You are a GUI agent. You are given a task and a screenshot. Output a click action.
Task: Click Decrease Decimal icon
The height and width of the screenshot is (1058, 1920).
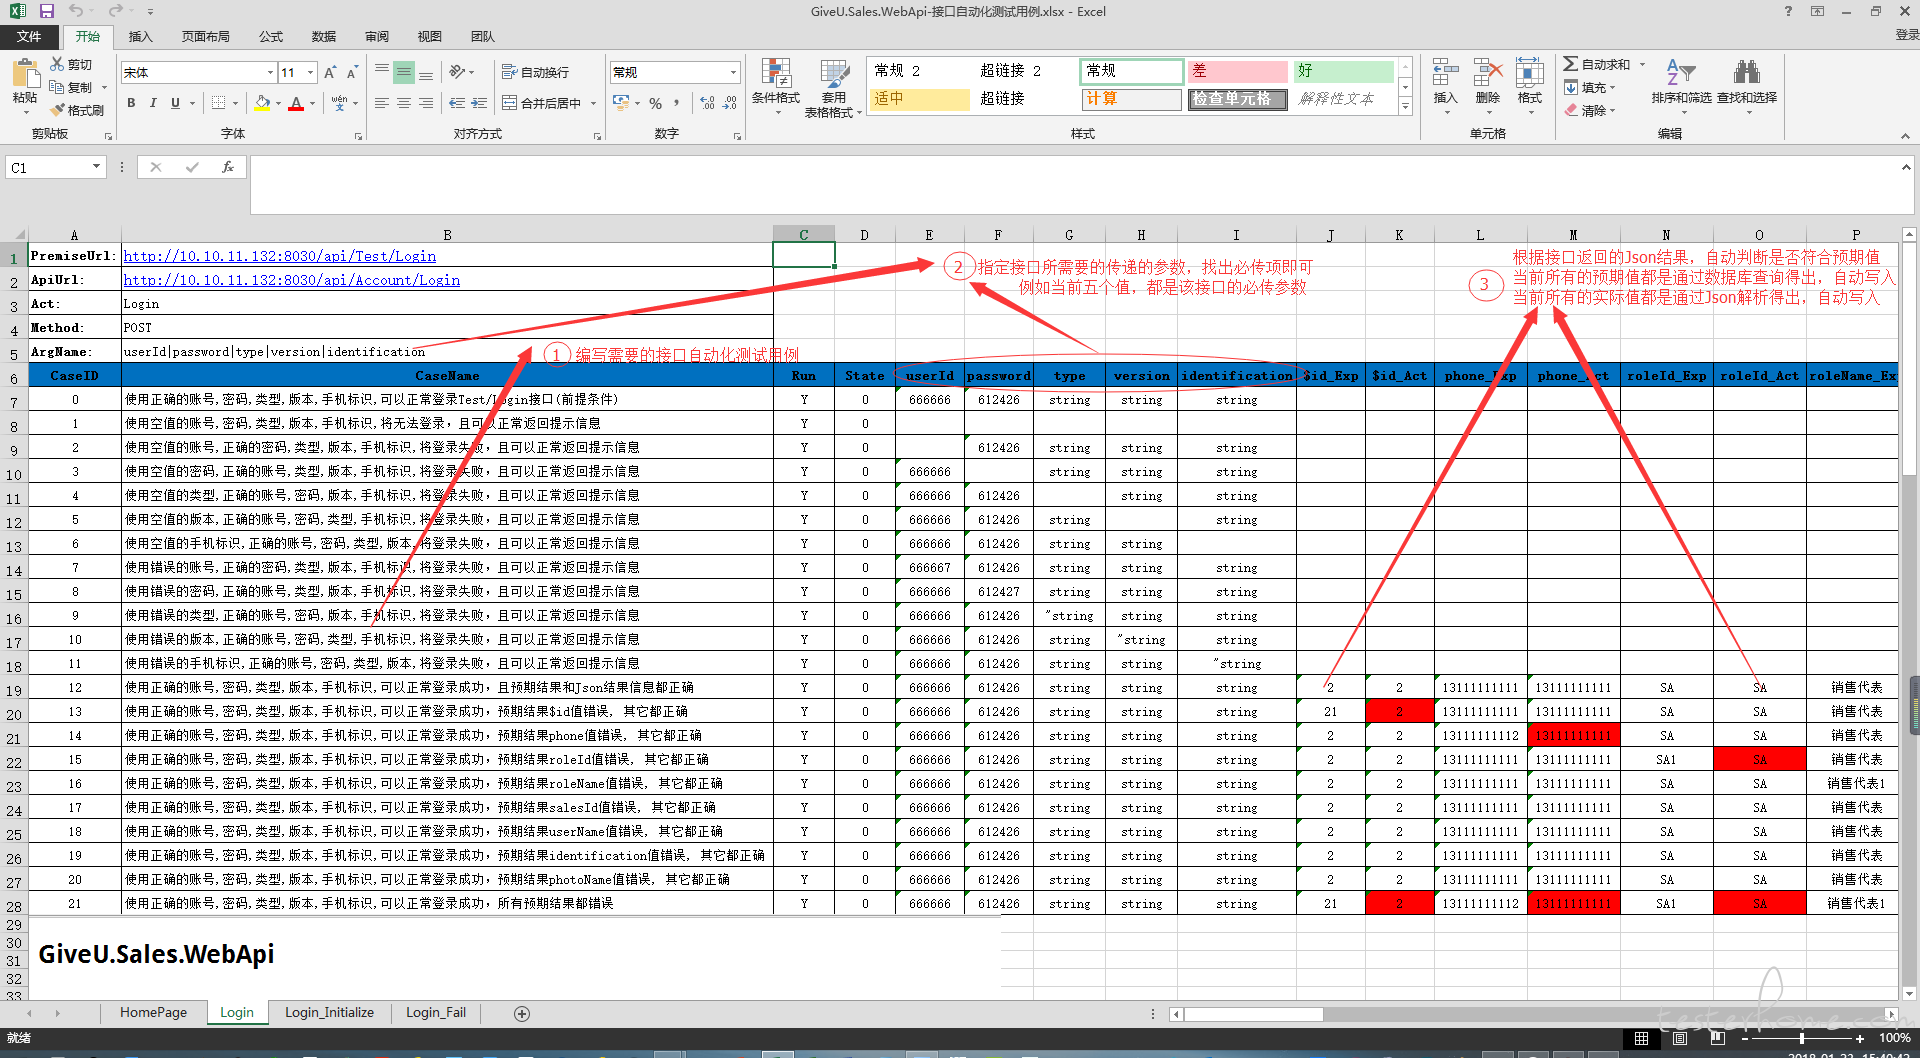click(x=730, y=103)
